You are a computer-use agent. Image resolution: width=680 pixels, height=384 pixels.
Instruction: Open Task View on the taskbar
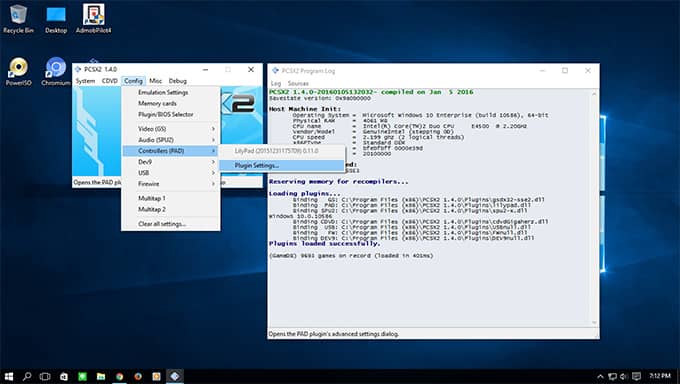[x=45, y=376]
